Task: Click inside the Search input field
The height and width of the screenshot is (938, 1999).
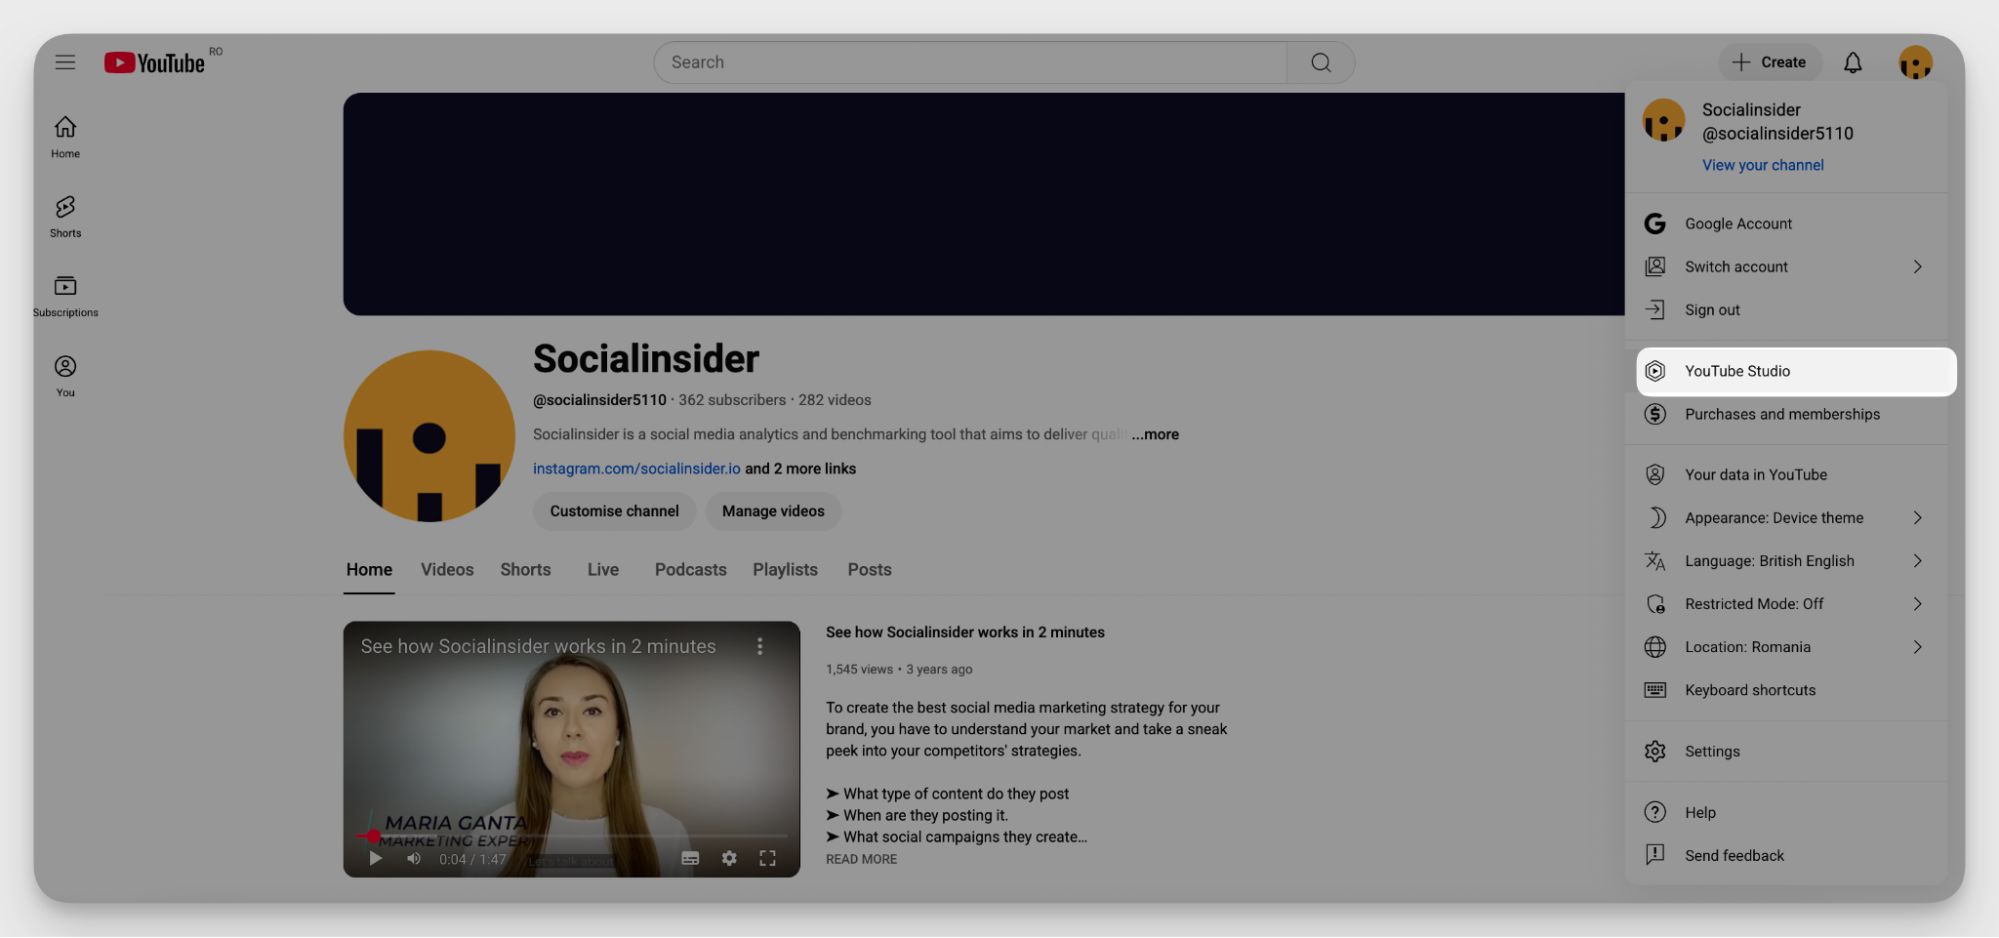Action: [x=970, y=62]
